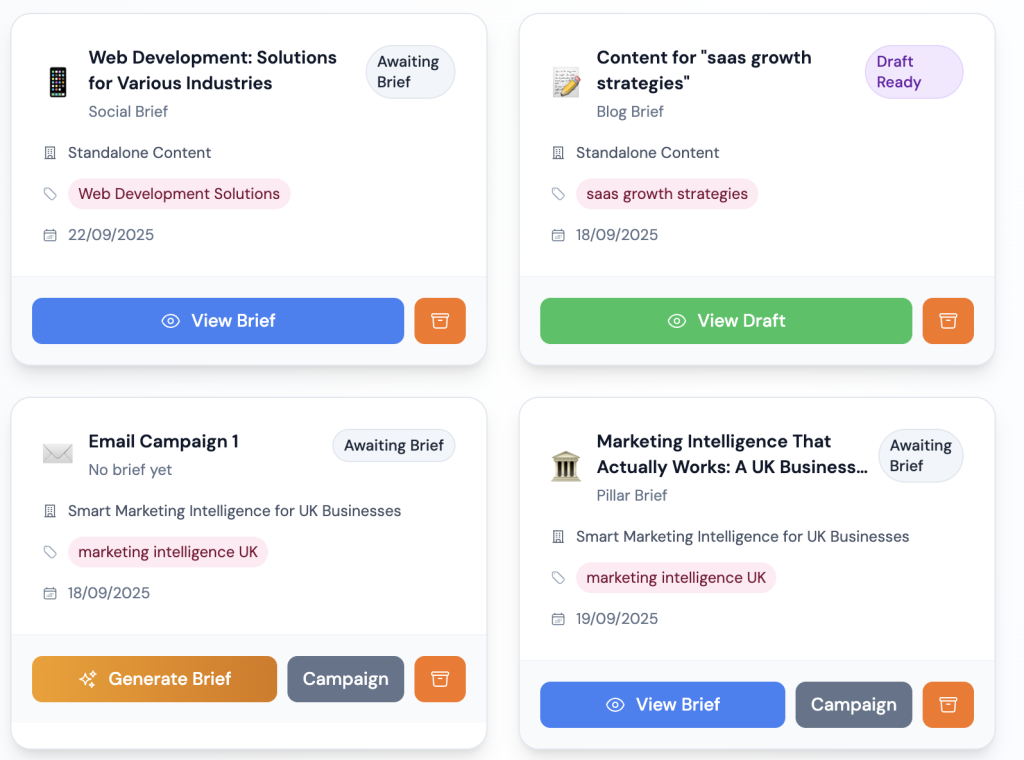The image size is (1024, 760).
Task: Select the Web Development Solutions keyword tag
Action: (x=179, y=193)
